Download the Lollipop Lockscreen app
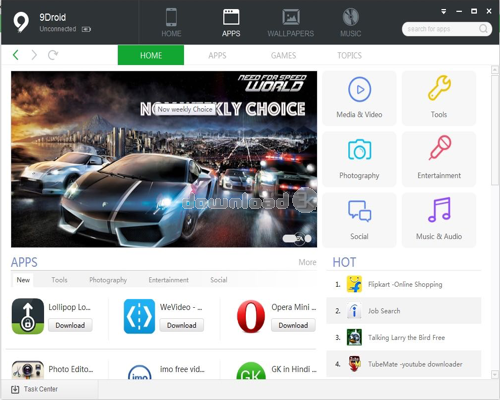This screenshot has height=400, width=500. tap(70, 325)
